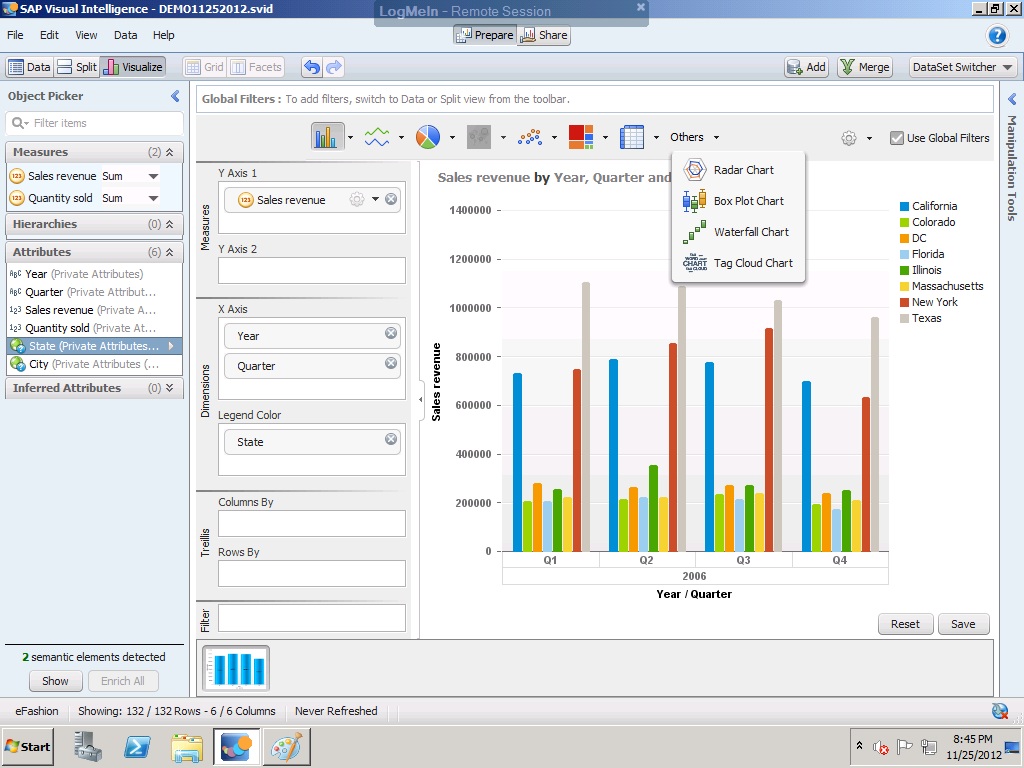
Task: Click New York red legend swatch
Action: [x=904, y=302]
